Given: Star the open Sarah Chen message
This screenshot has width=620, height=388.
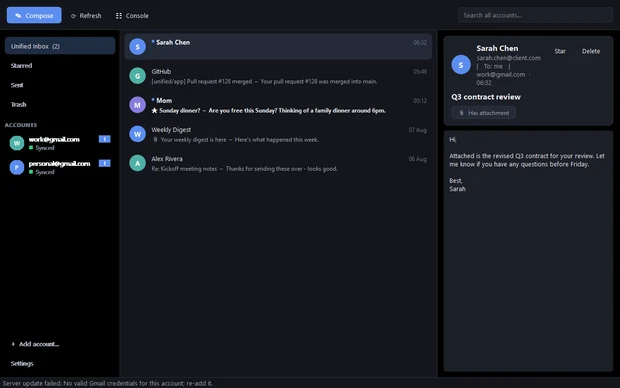Looking at the screenshot, I should pos(560,51).
